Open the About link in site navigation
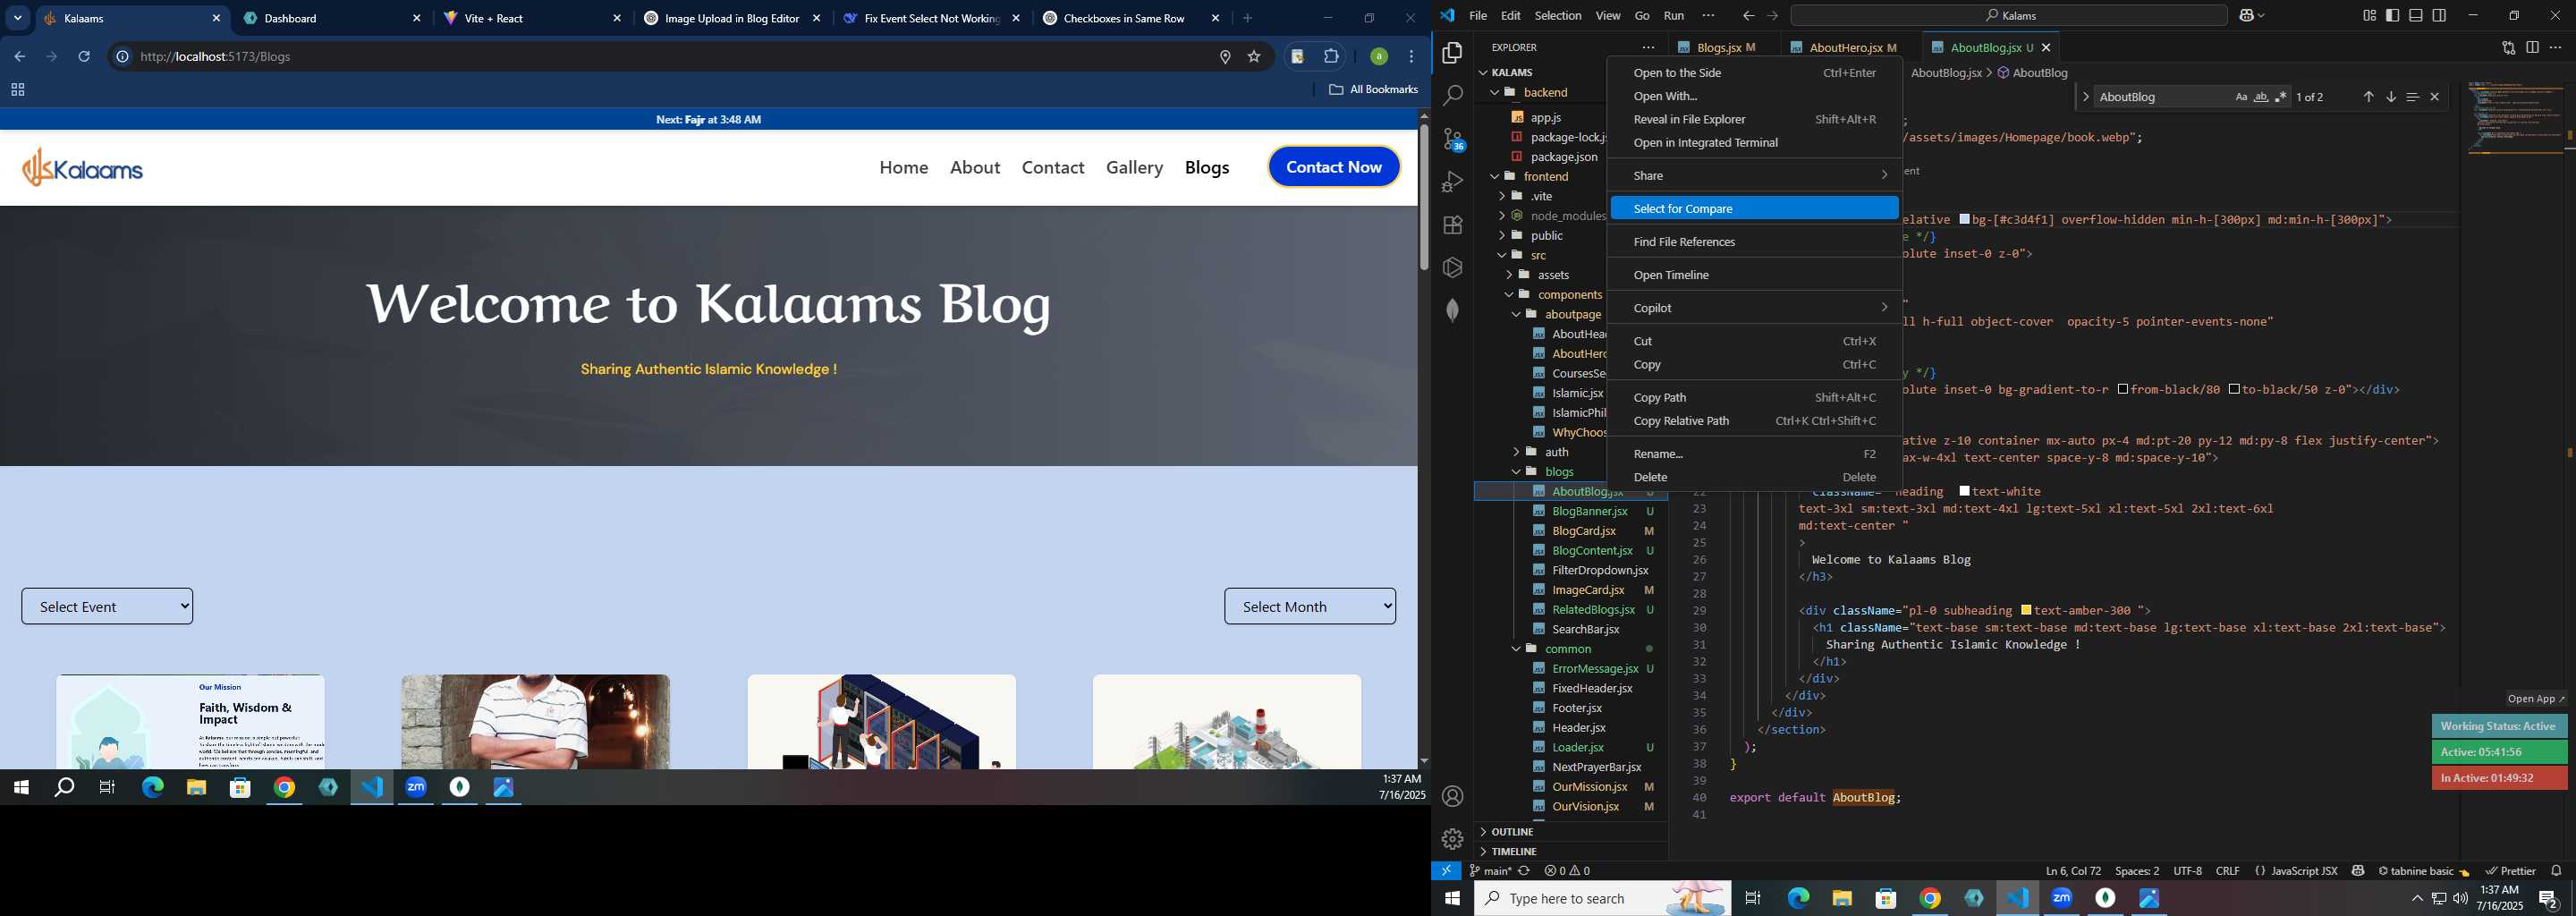 coord(975,167)
